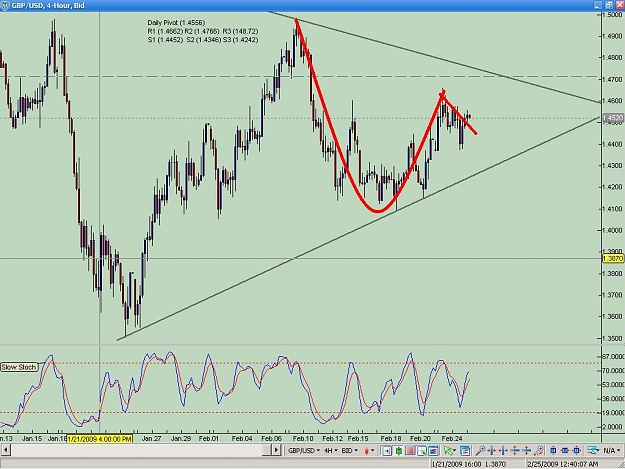Click the green candle toolbar icon
The width and height of the screenshot is (625, 469).
399,451
